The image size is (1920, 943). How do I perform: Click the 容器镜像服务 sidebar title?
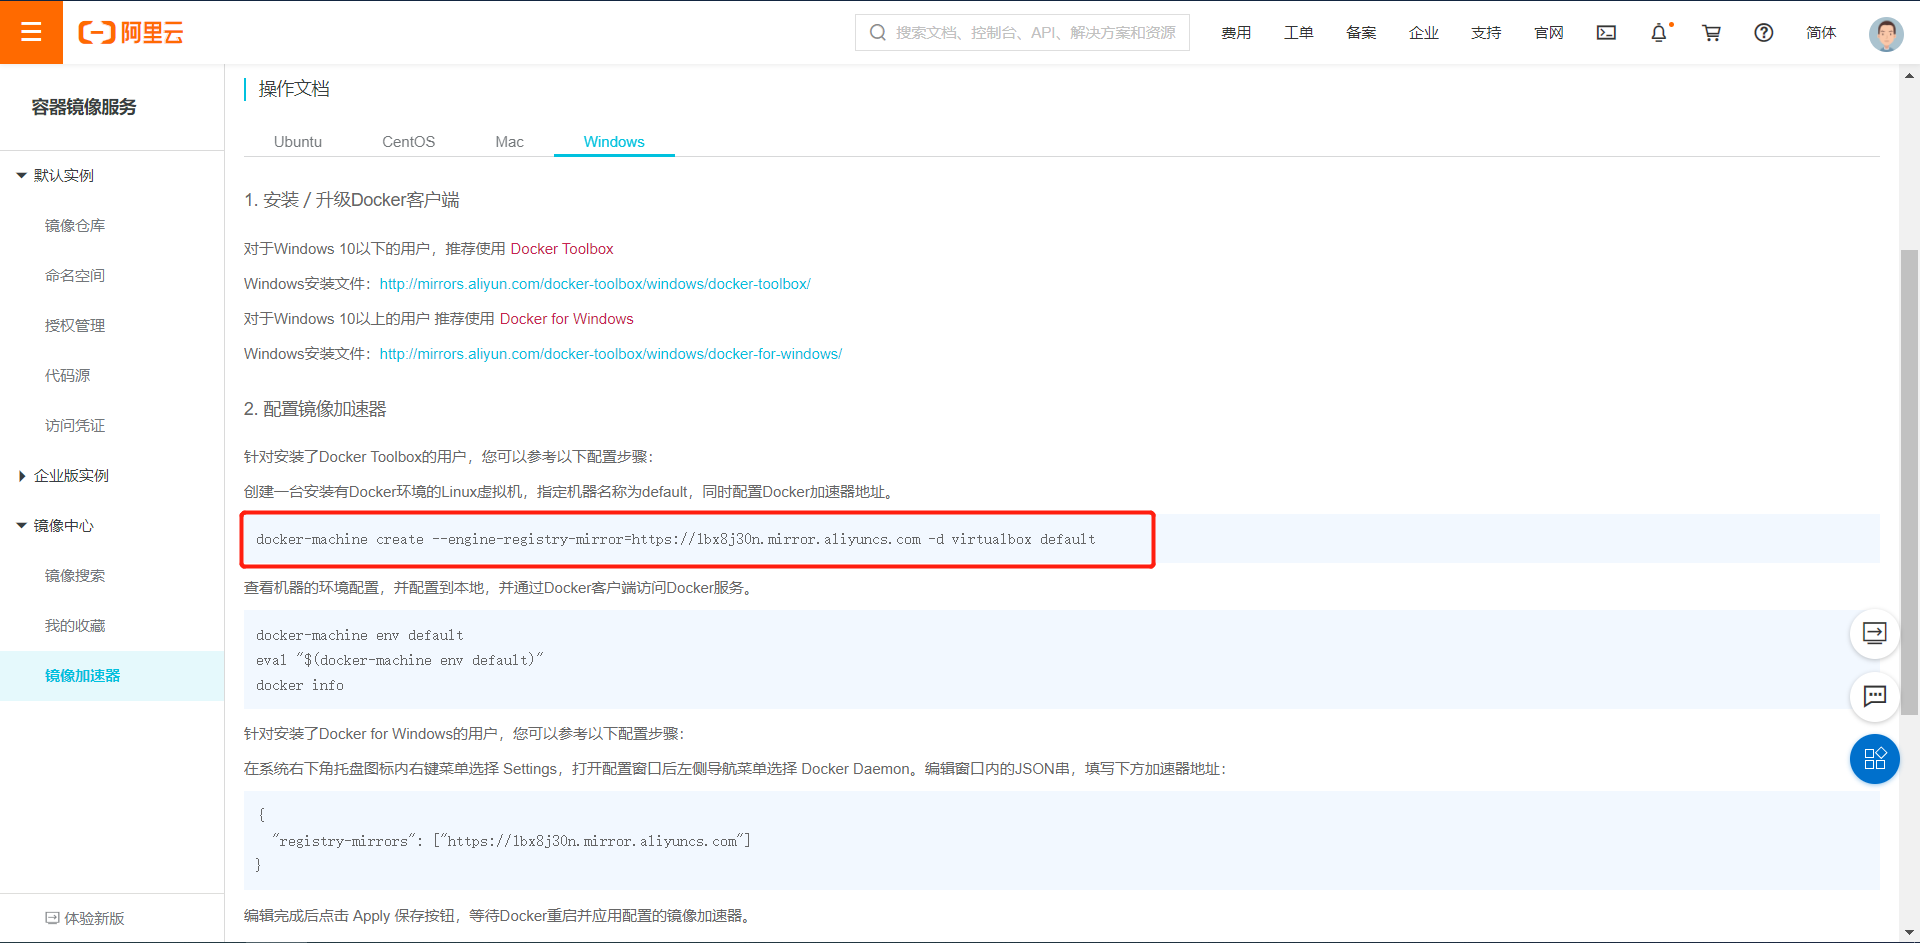point(84,107)
